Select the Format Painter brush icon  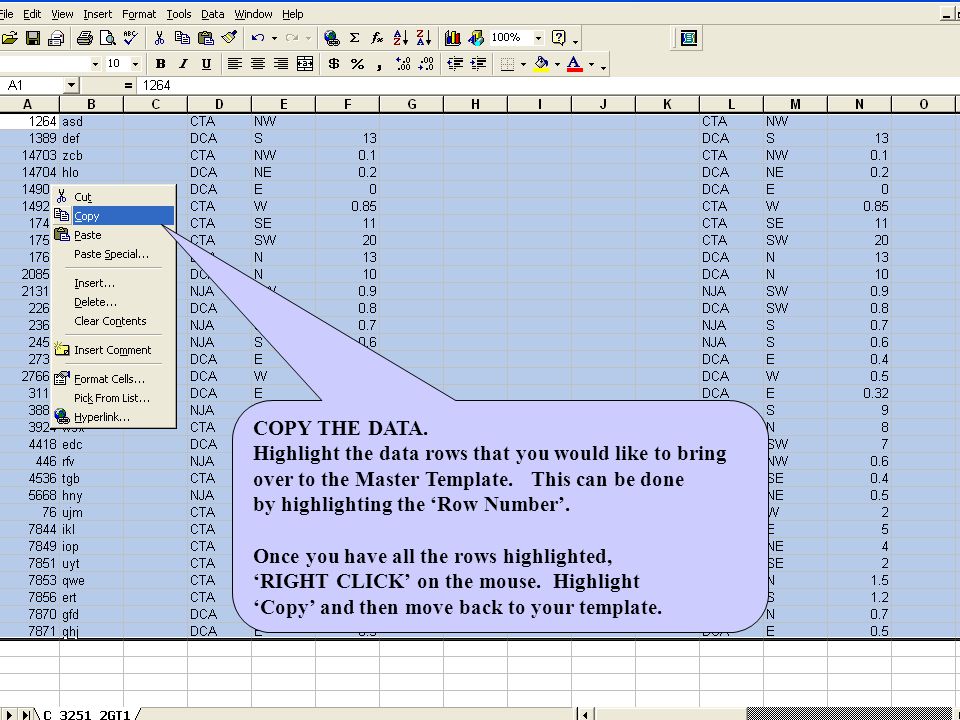click(x=229, y=38)
